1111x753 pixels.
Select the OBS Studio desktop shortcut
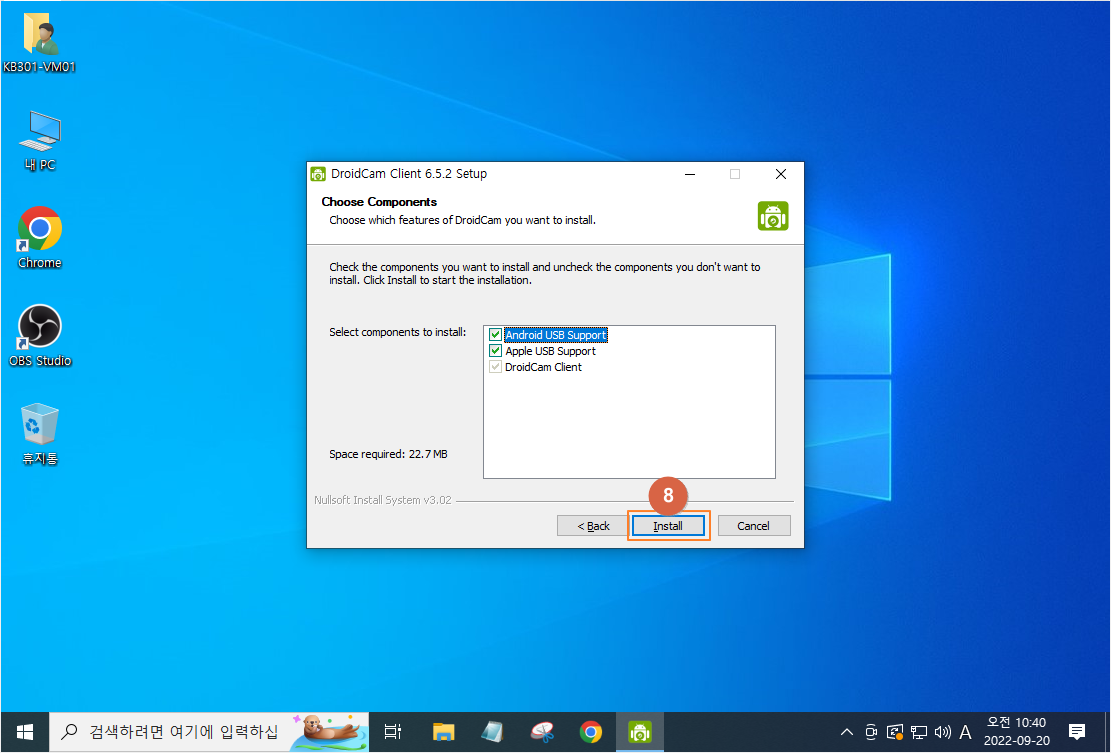[x=40, y=336]
